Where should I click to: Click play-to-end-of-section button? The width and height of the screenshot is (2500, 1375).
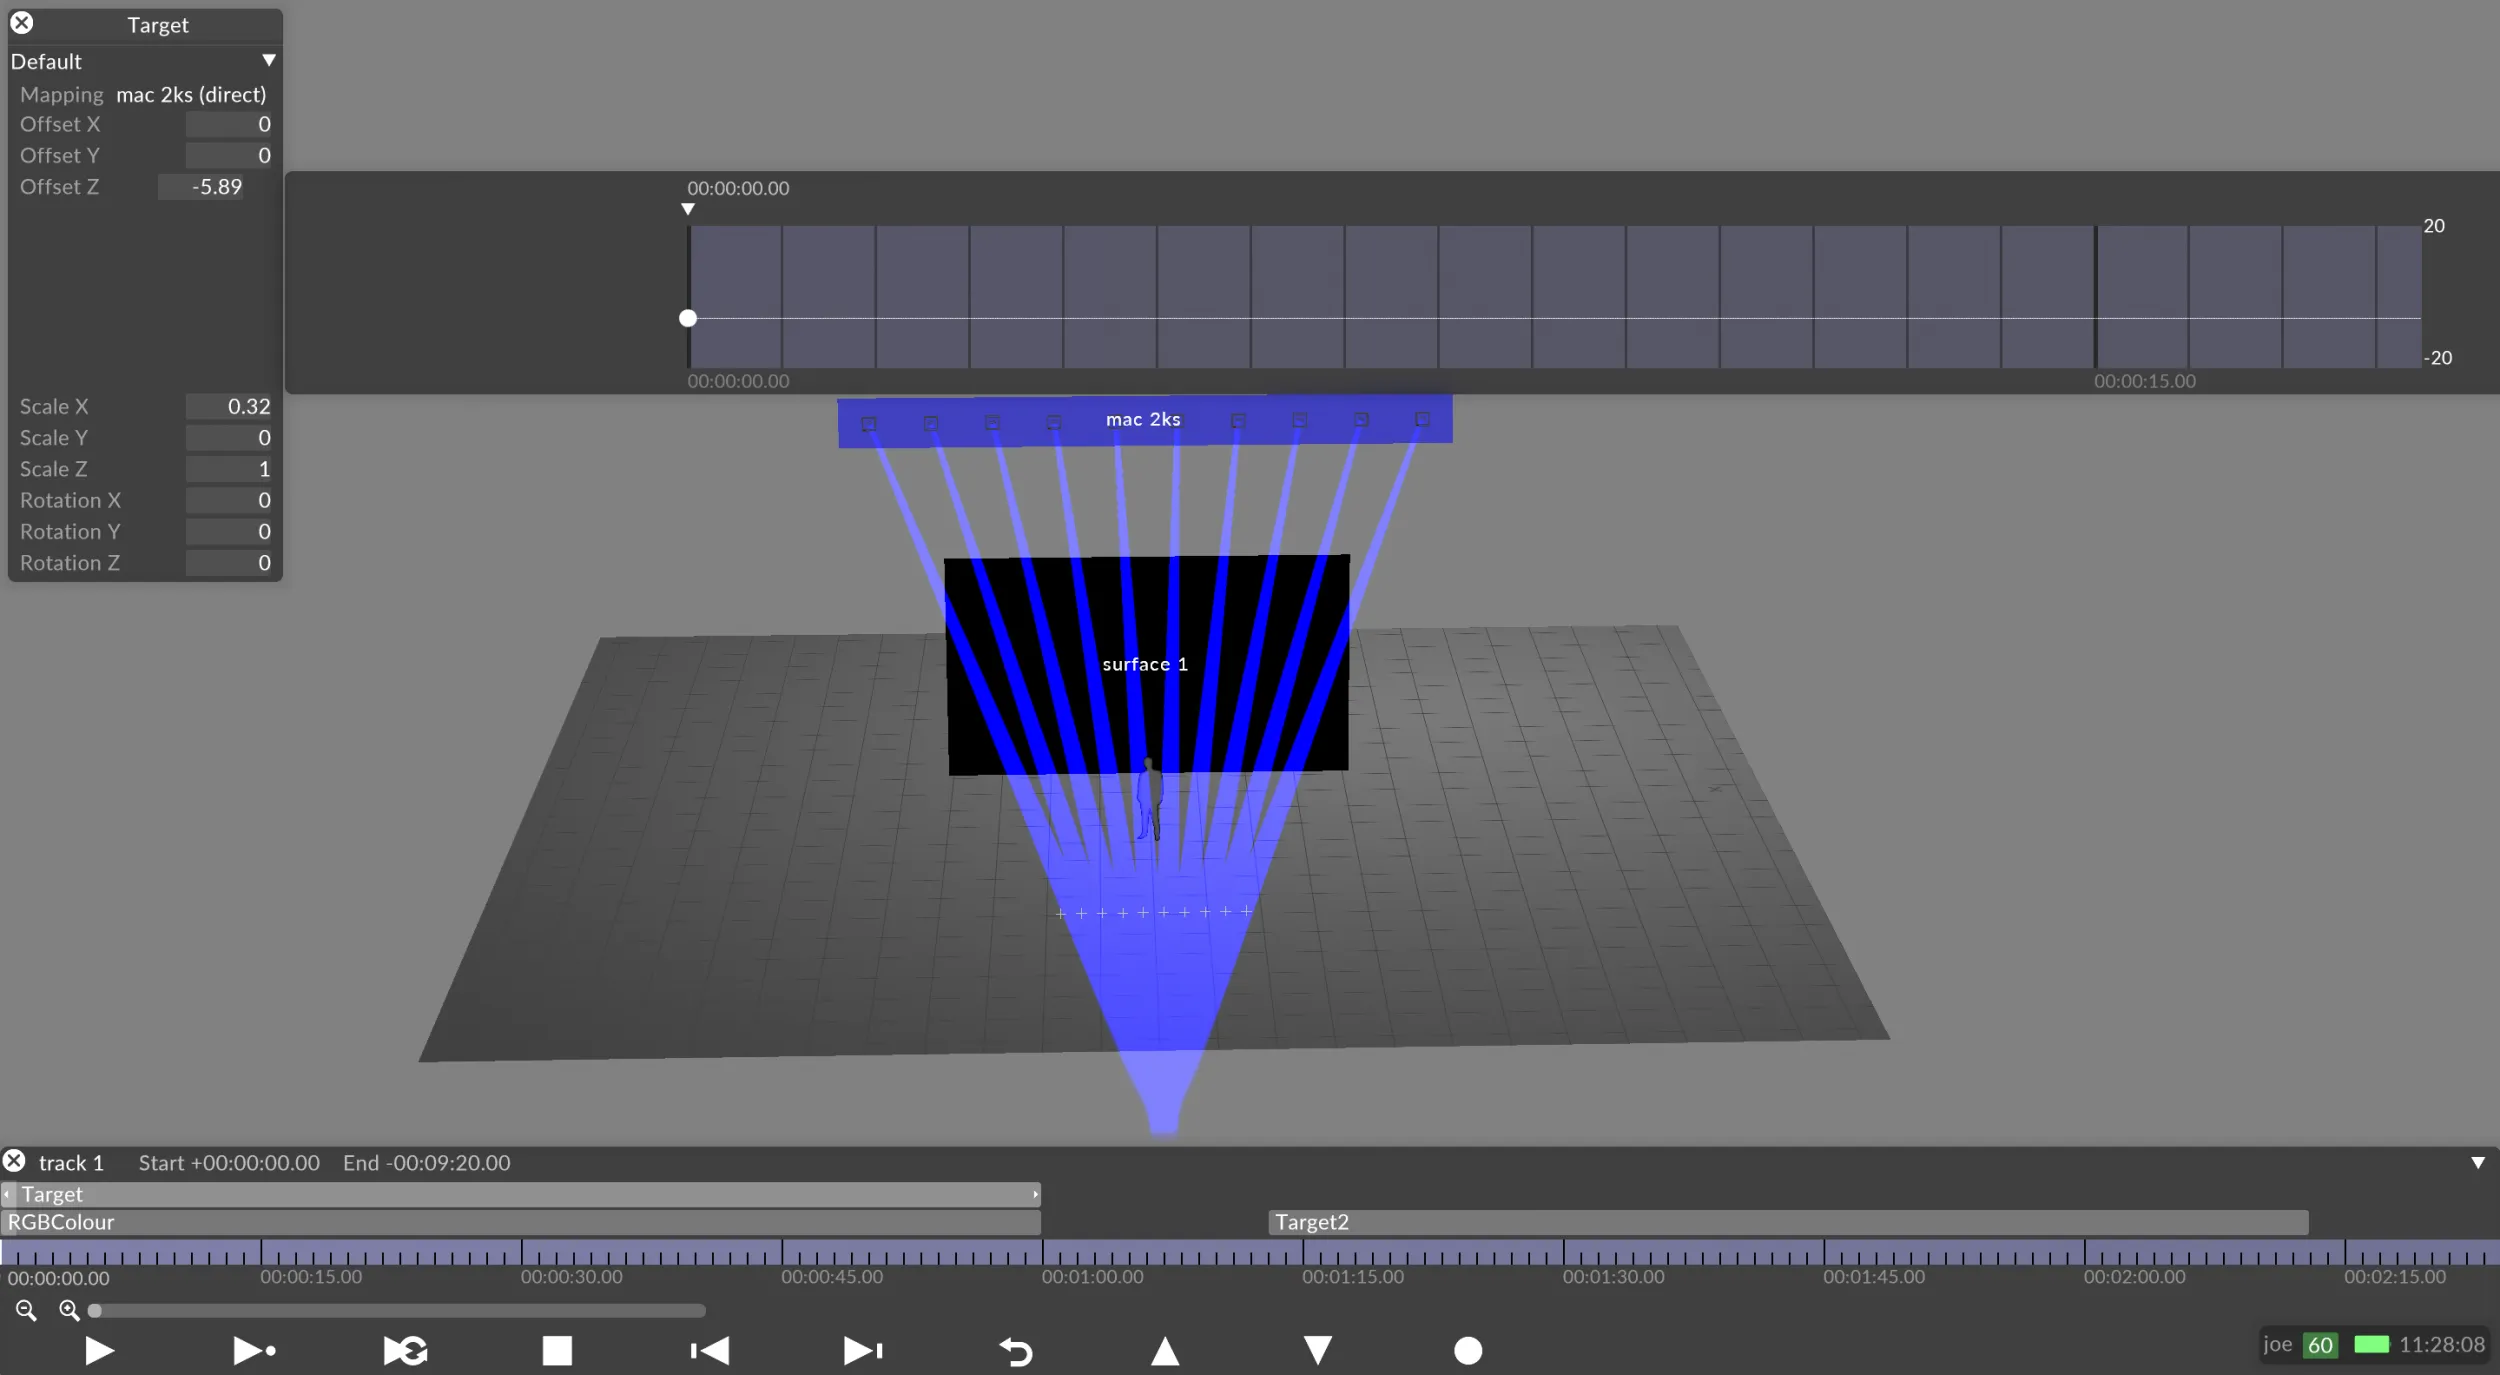tap(254, 1351)
